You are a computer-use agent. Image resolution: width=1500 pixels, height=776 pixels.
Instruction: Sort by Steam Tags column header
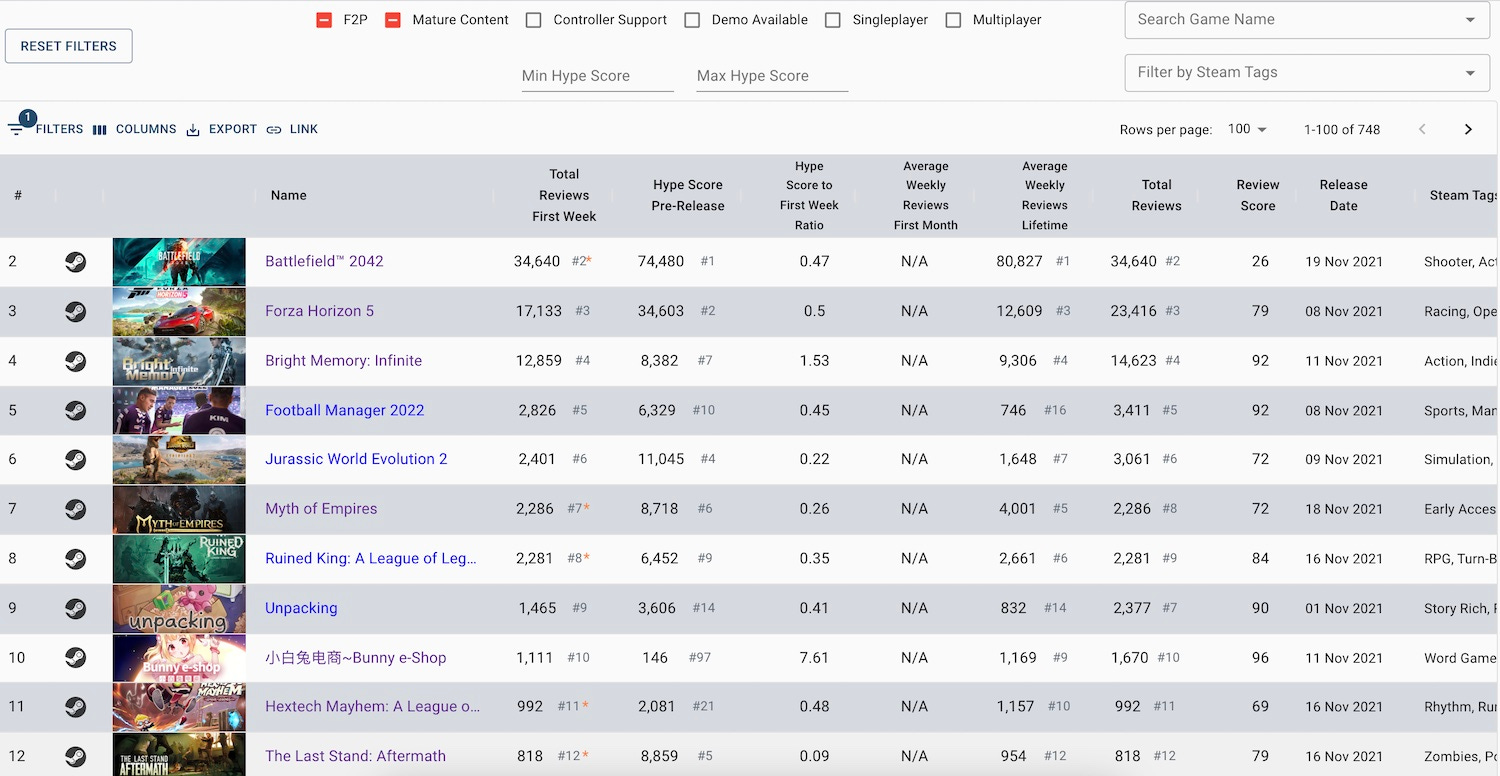(1463, 195)
